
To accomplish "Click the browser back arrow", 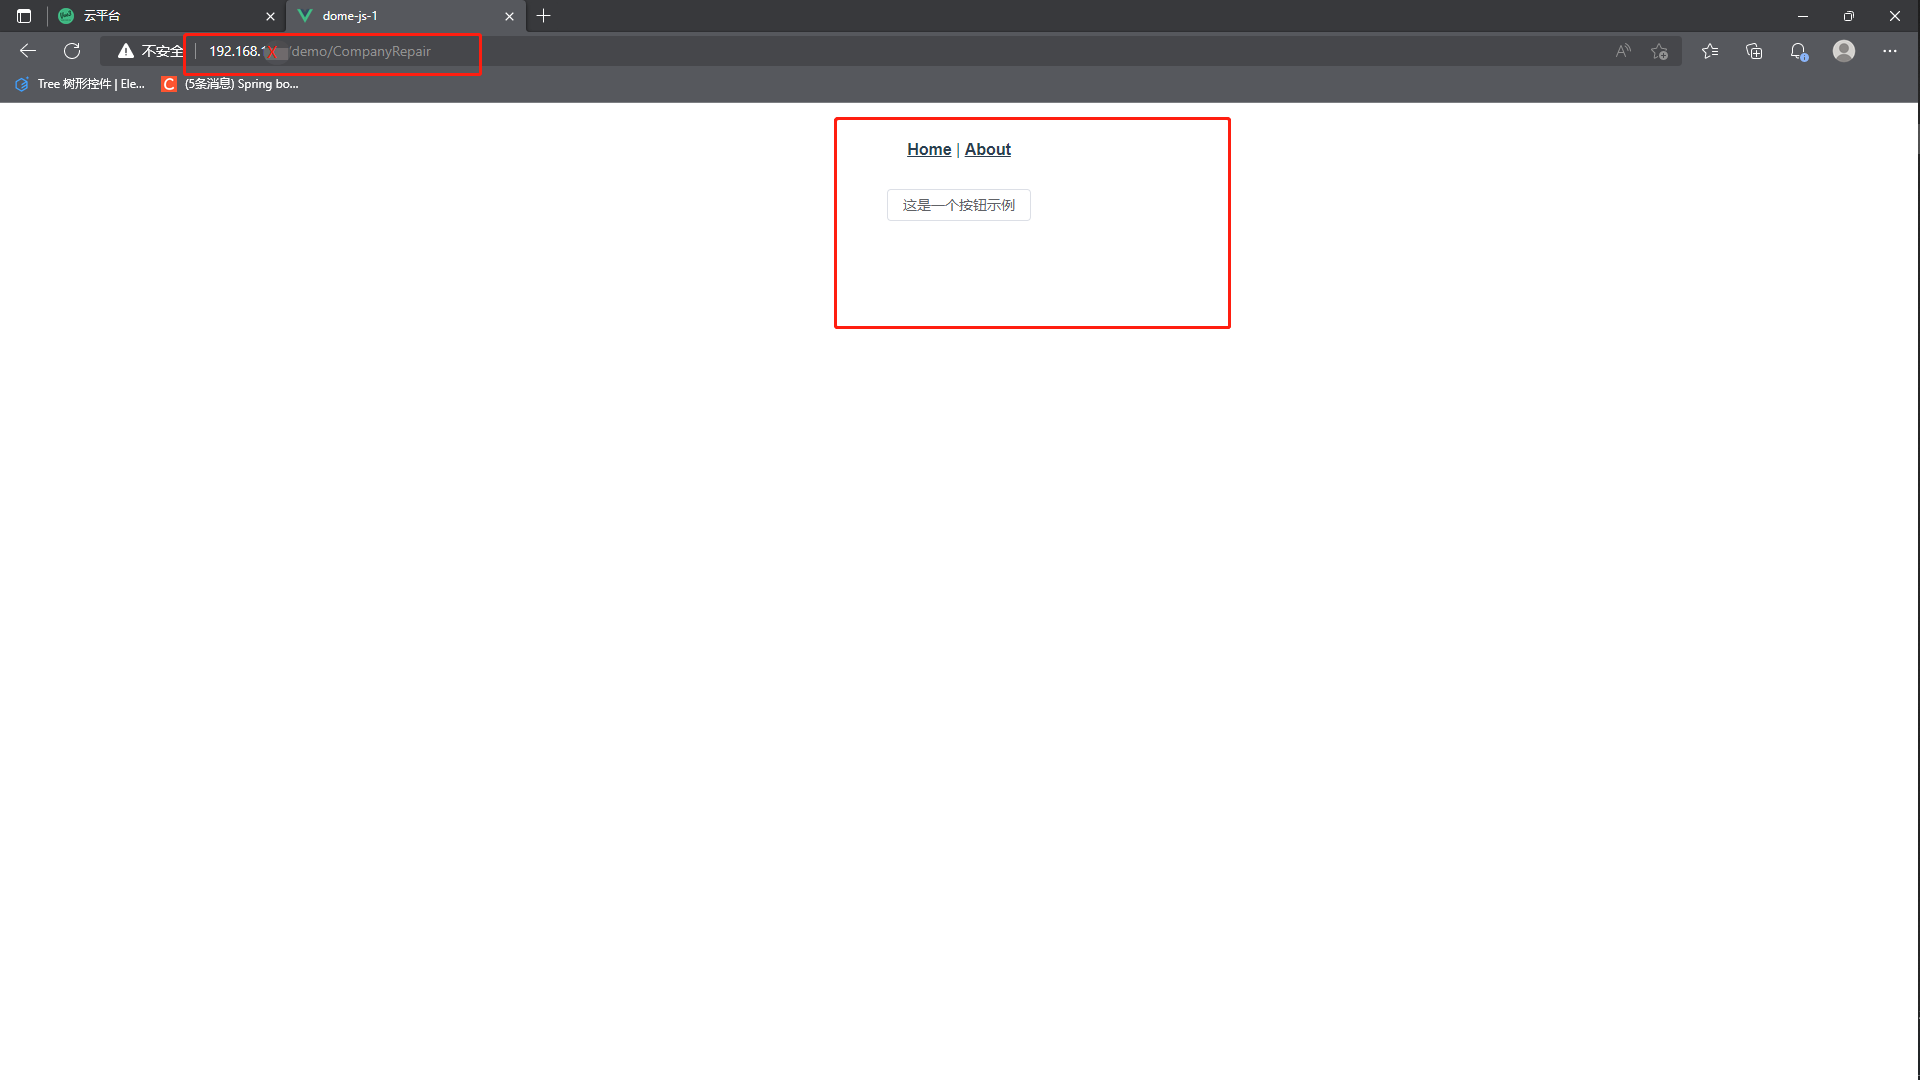I will coord(28,51).
